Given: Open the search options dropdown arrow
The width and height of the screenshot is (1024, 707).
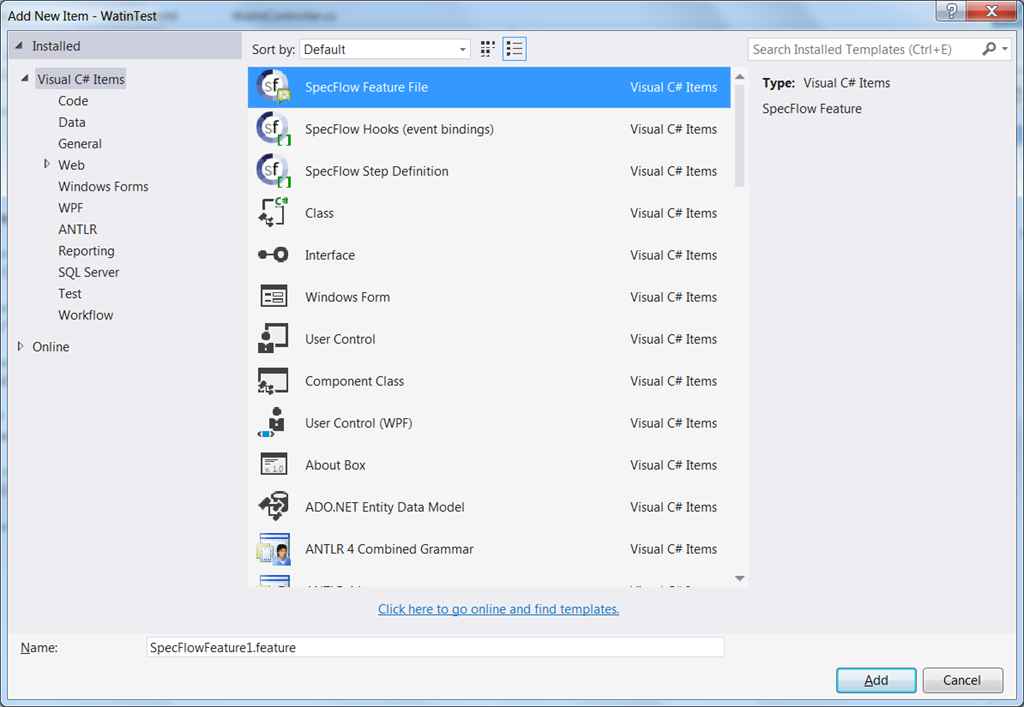Looking at the screenshot, I should pyautogui.click(x=1005, y=49).
